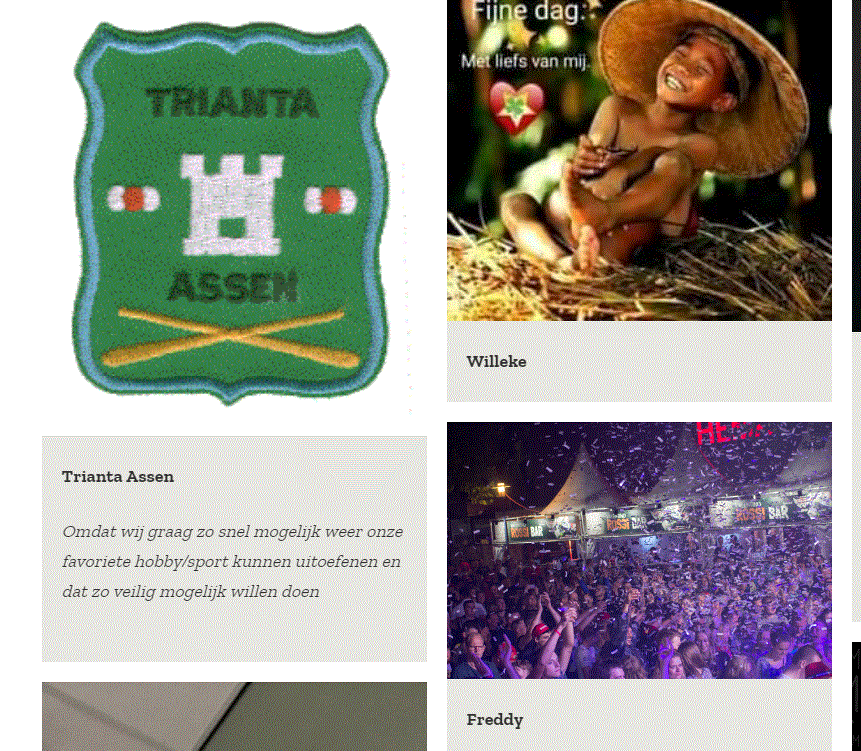Screen dimensions: 861x751
Task: Open the Trianta Assen badge image
Action: tap(231, 214)
